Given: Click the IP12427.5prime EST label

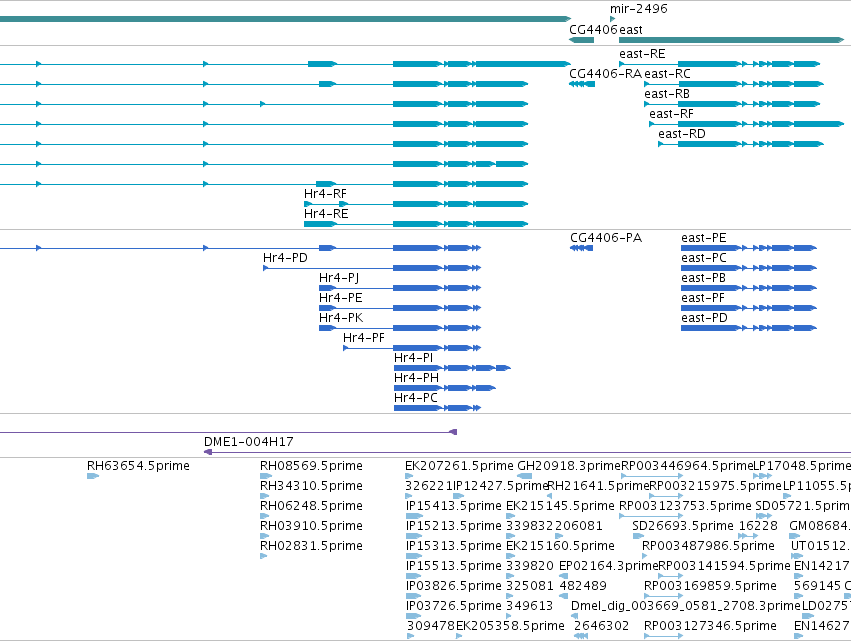Looking at the screenshot, I should click(x=500, y=486).
